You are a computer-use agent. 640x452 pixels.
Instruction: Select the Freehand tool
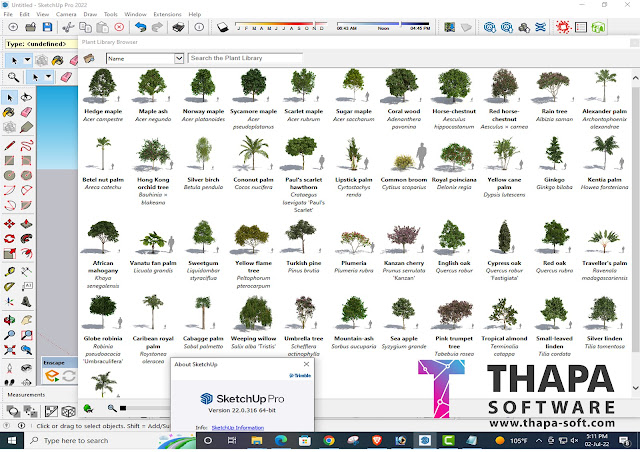26,145
